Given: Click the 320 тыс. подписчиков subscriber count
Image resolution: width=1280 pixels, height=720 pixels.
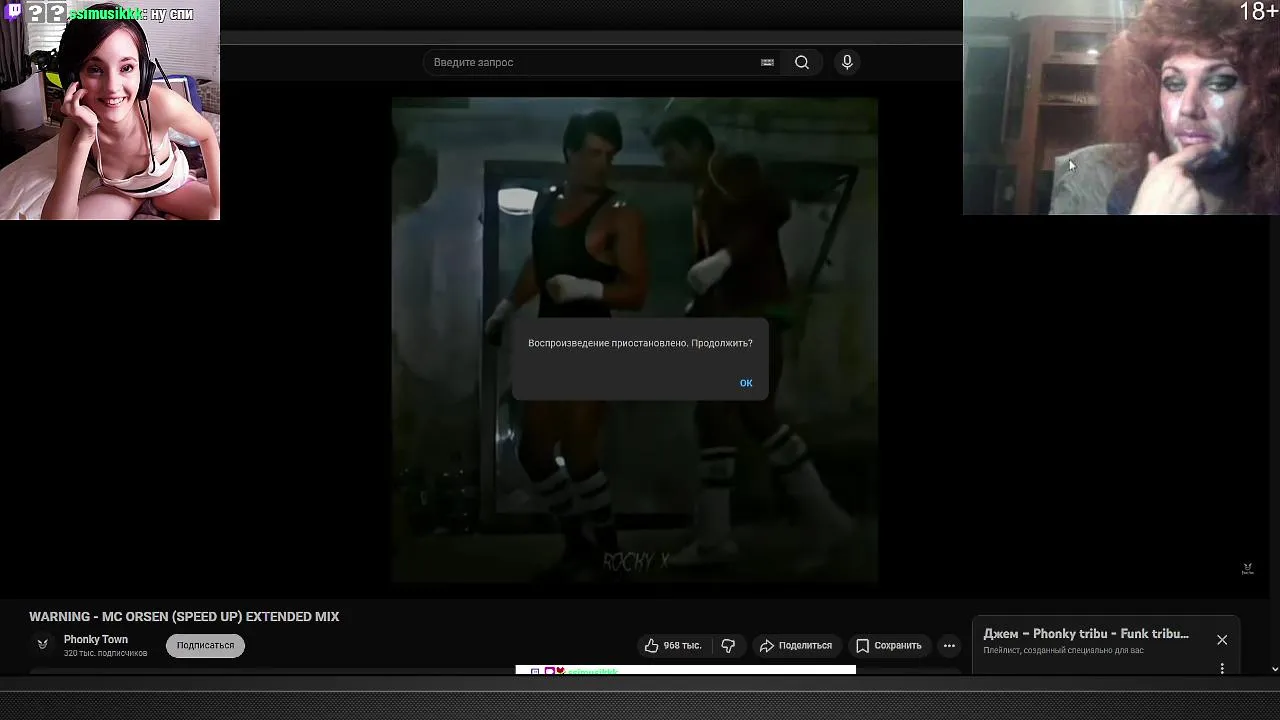Looking at the screenshot, I should (x=105, y=653).
